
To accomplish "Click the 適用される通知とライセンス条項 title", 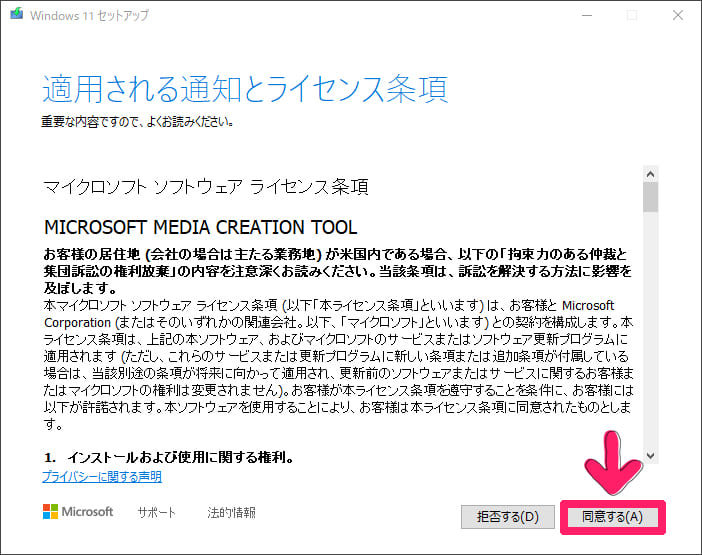I will click(245, 89).
